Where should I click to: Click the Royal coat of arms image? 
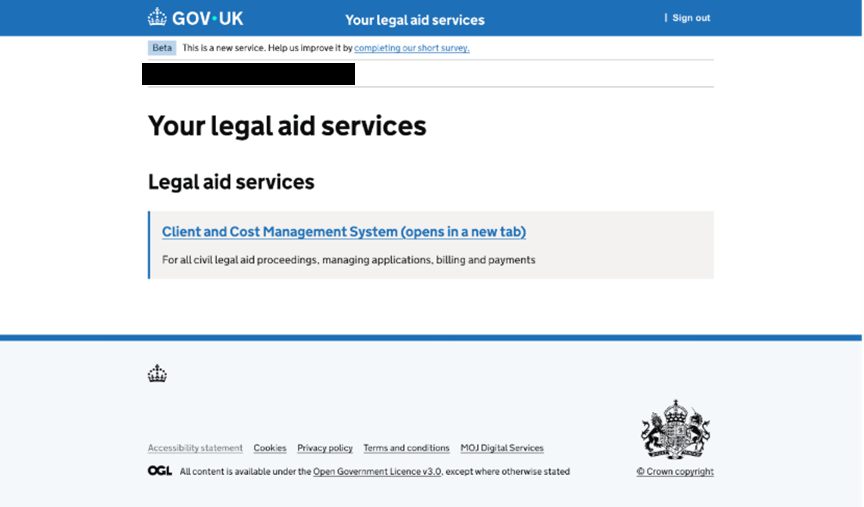(674, 430)
